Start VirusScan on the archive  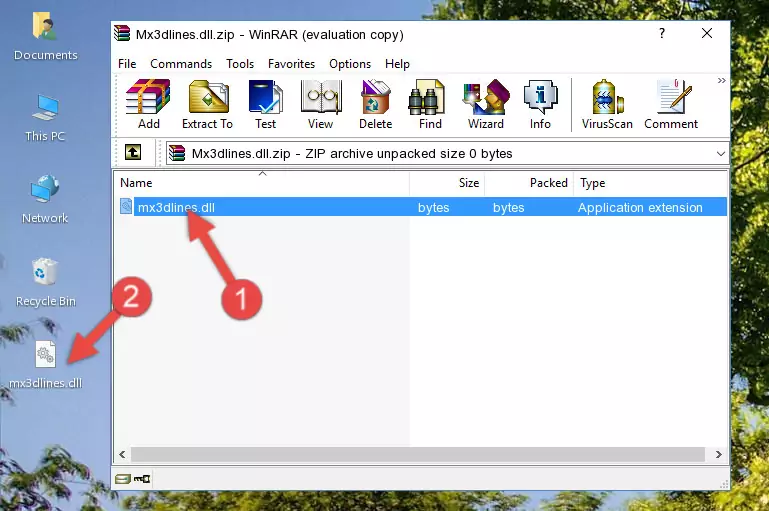(607, 104)
